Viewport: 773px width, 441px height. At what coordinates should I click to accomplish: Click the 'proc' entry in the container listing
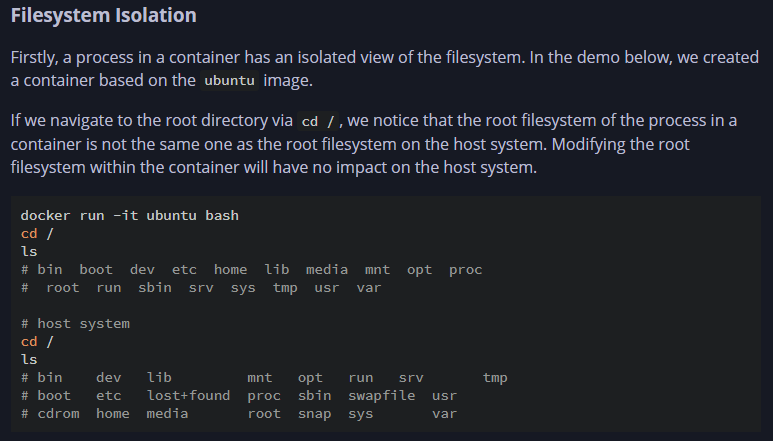click(x=465, y=270)
